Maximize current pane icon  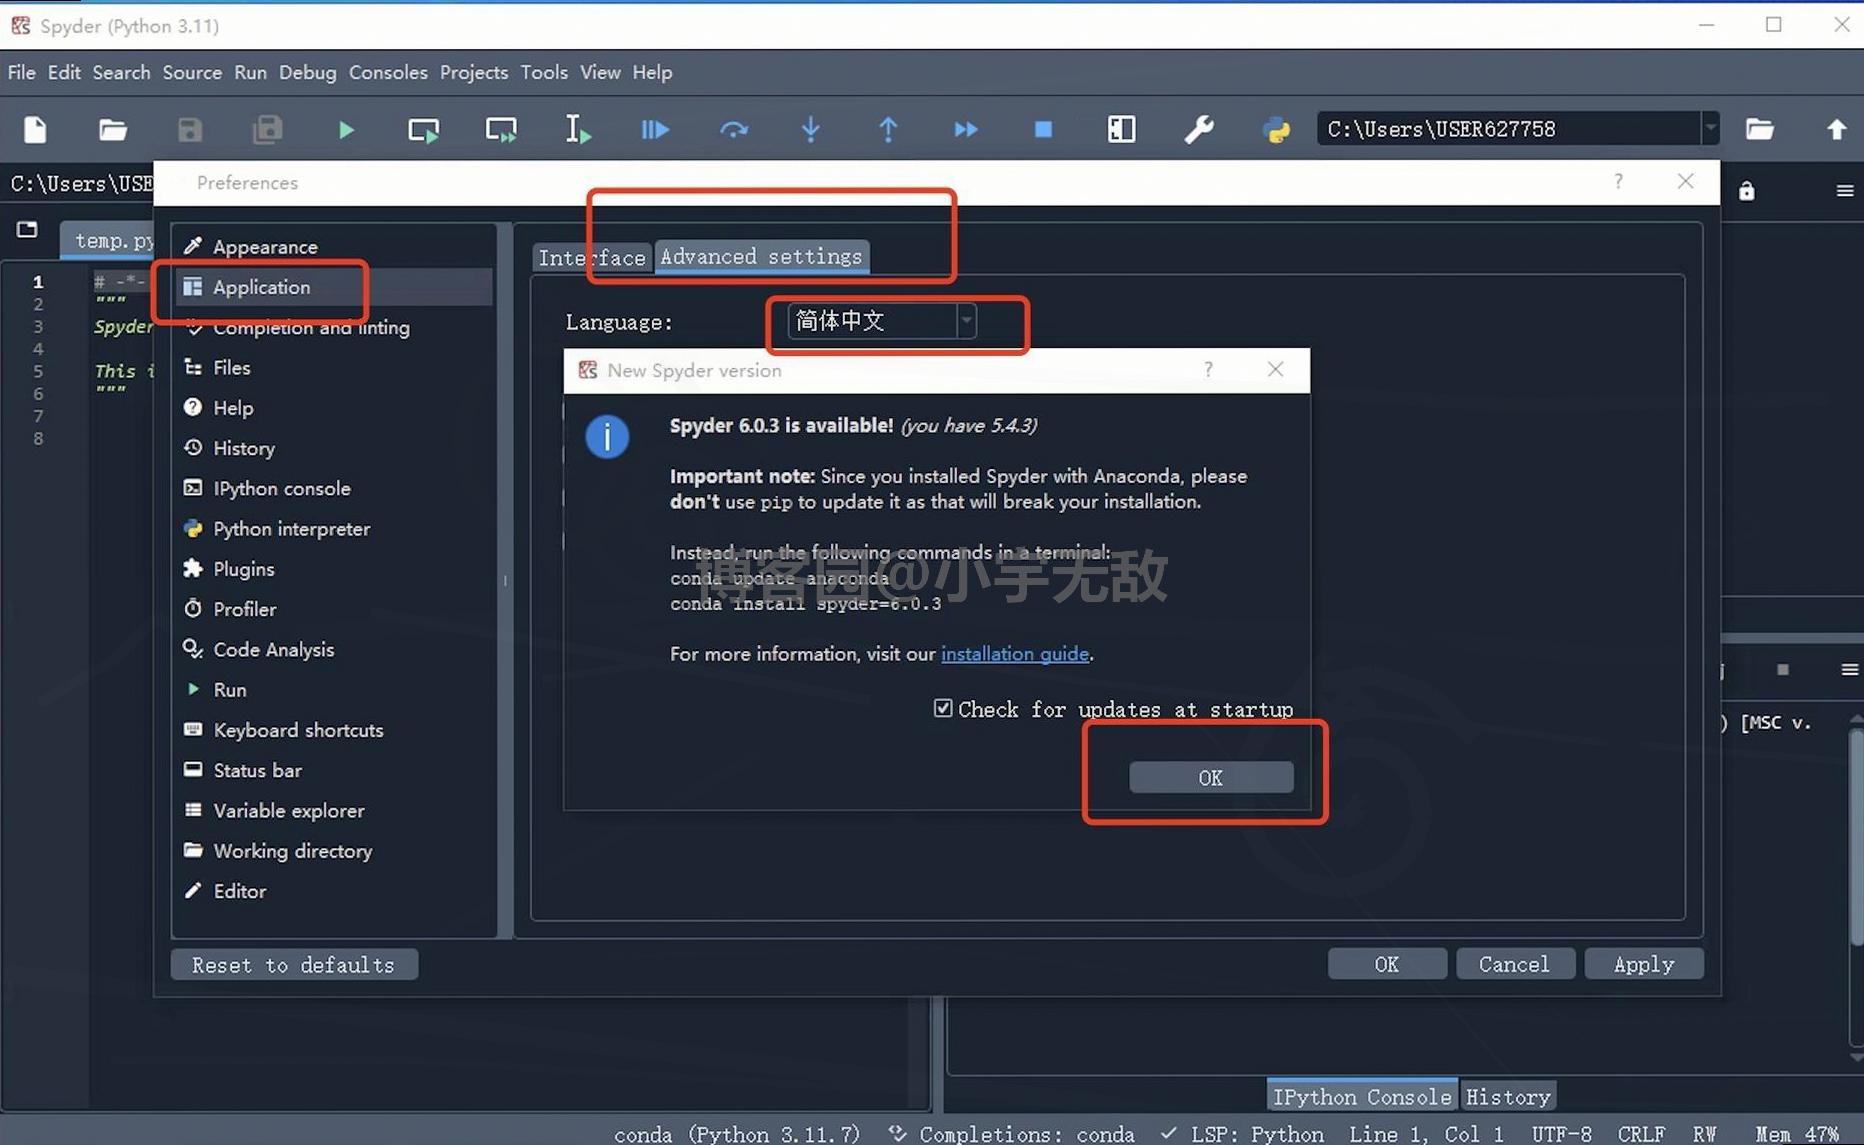coord(1121,129)
